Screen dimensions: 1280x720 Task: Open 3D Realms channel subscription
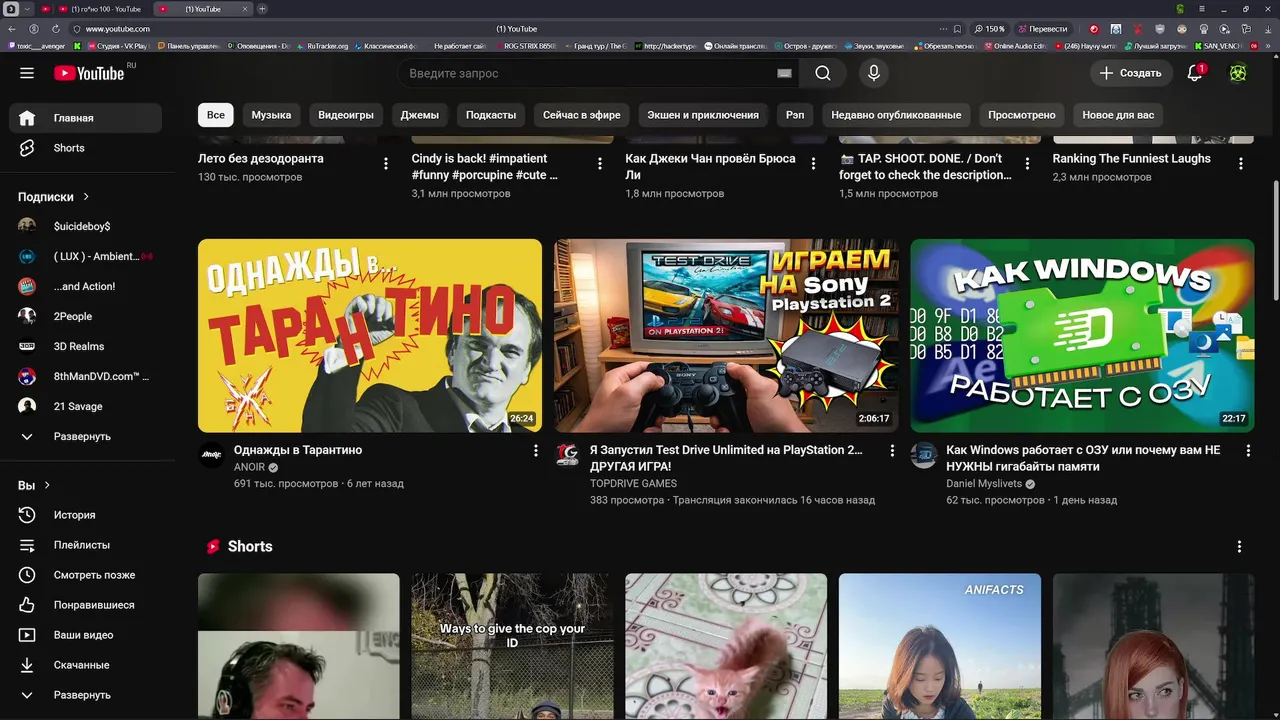(x=85, y=346)
